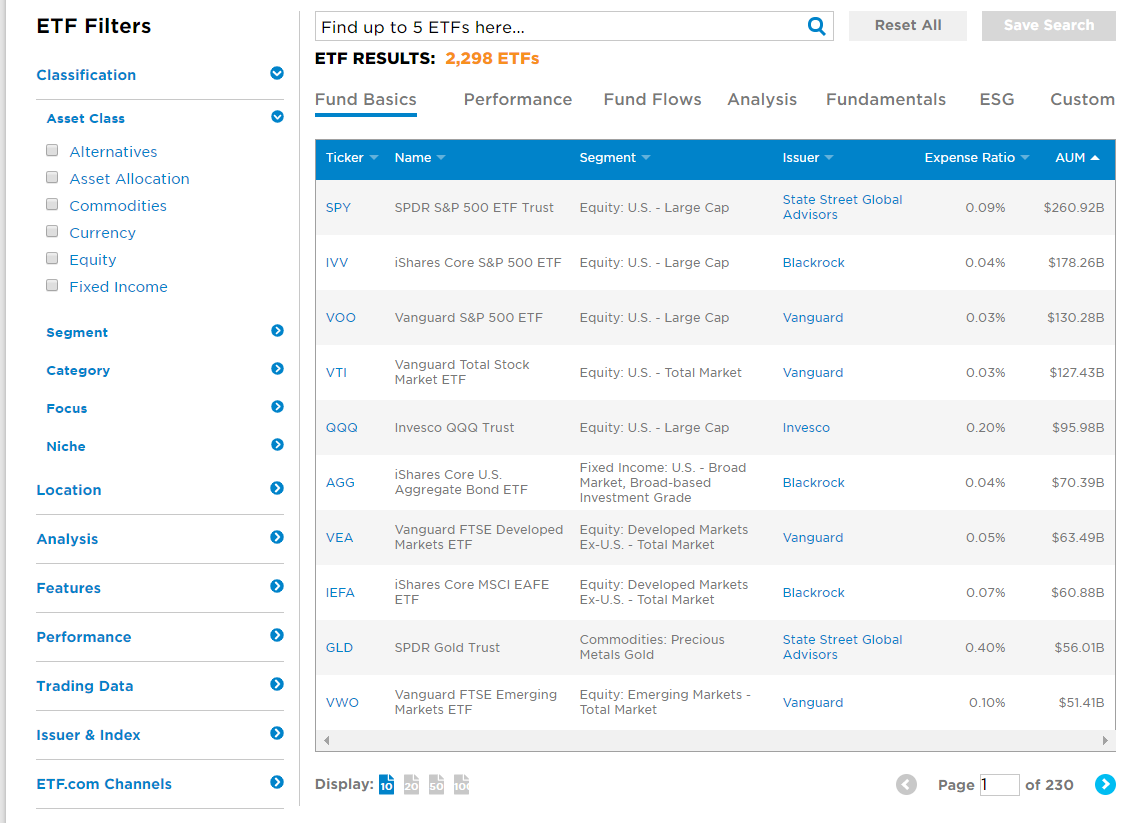This screenshot has width=1132, height=823.
Task: Check the Fixed Income checkbox
Action: 51,285
